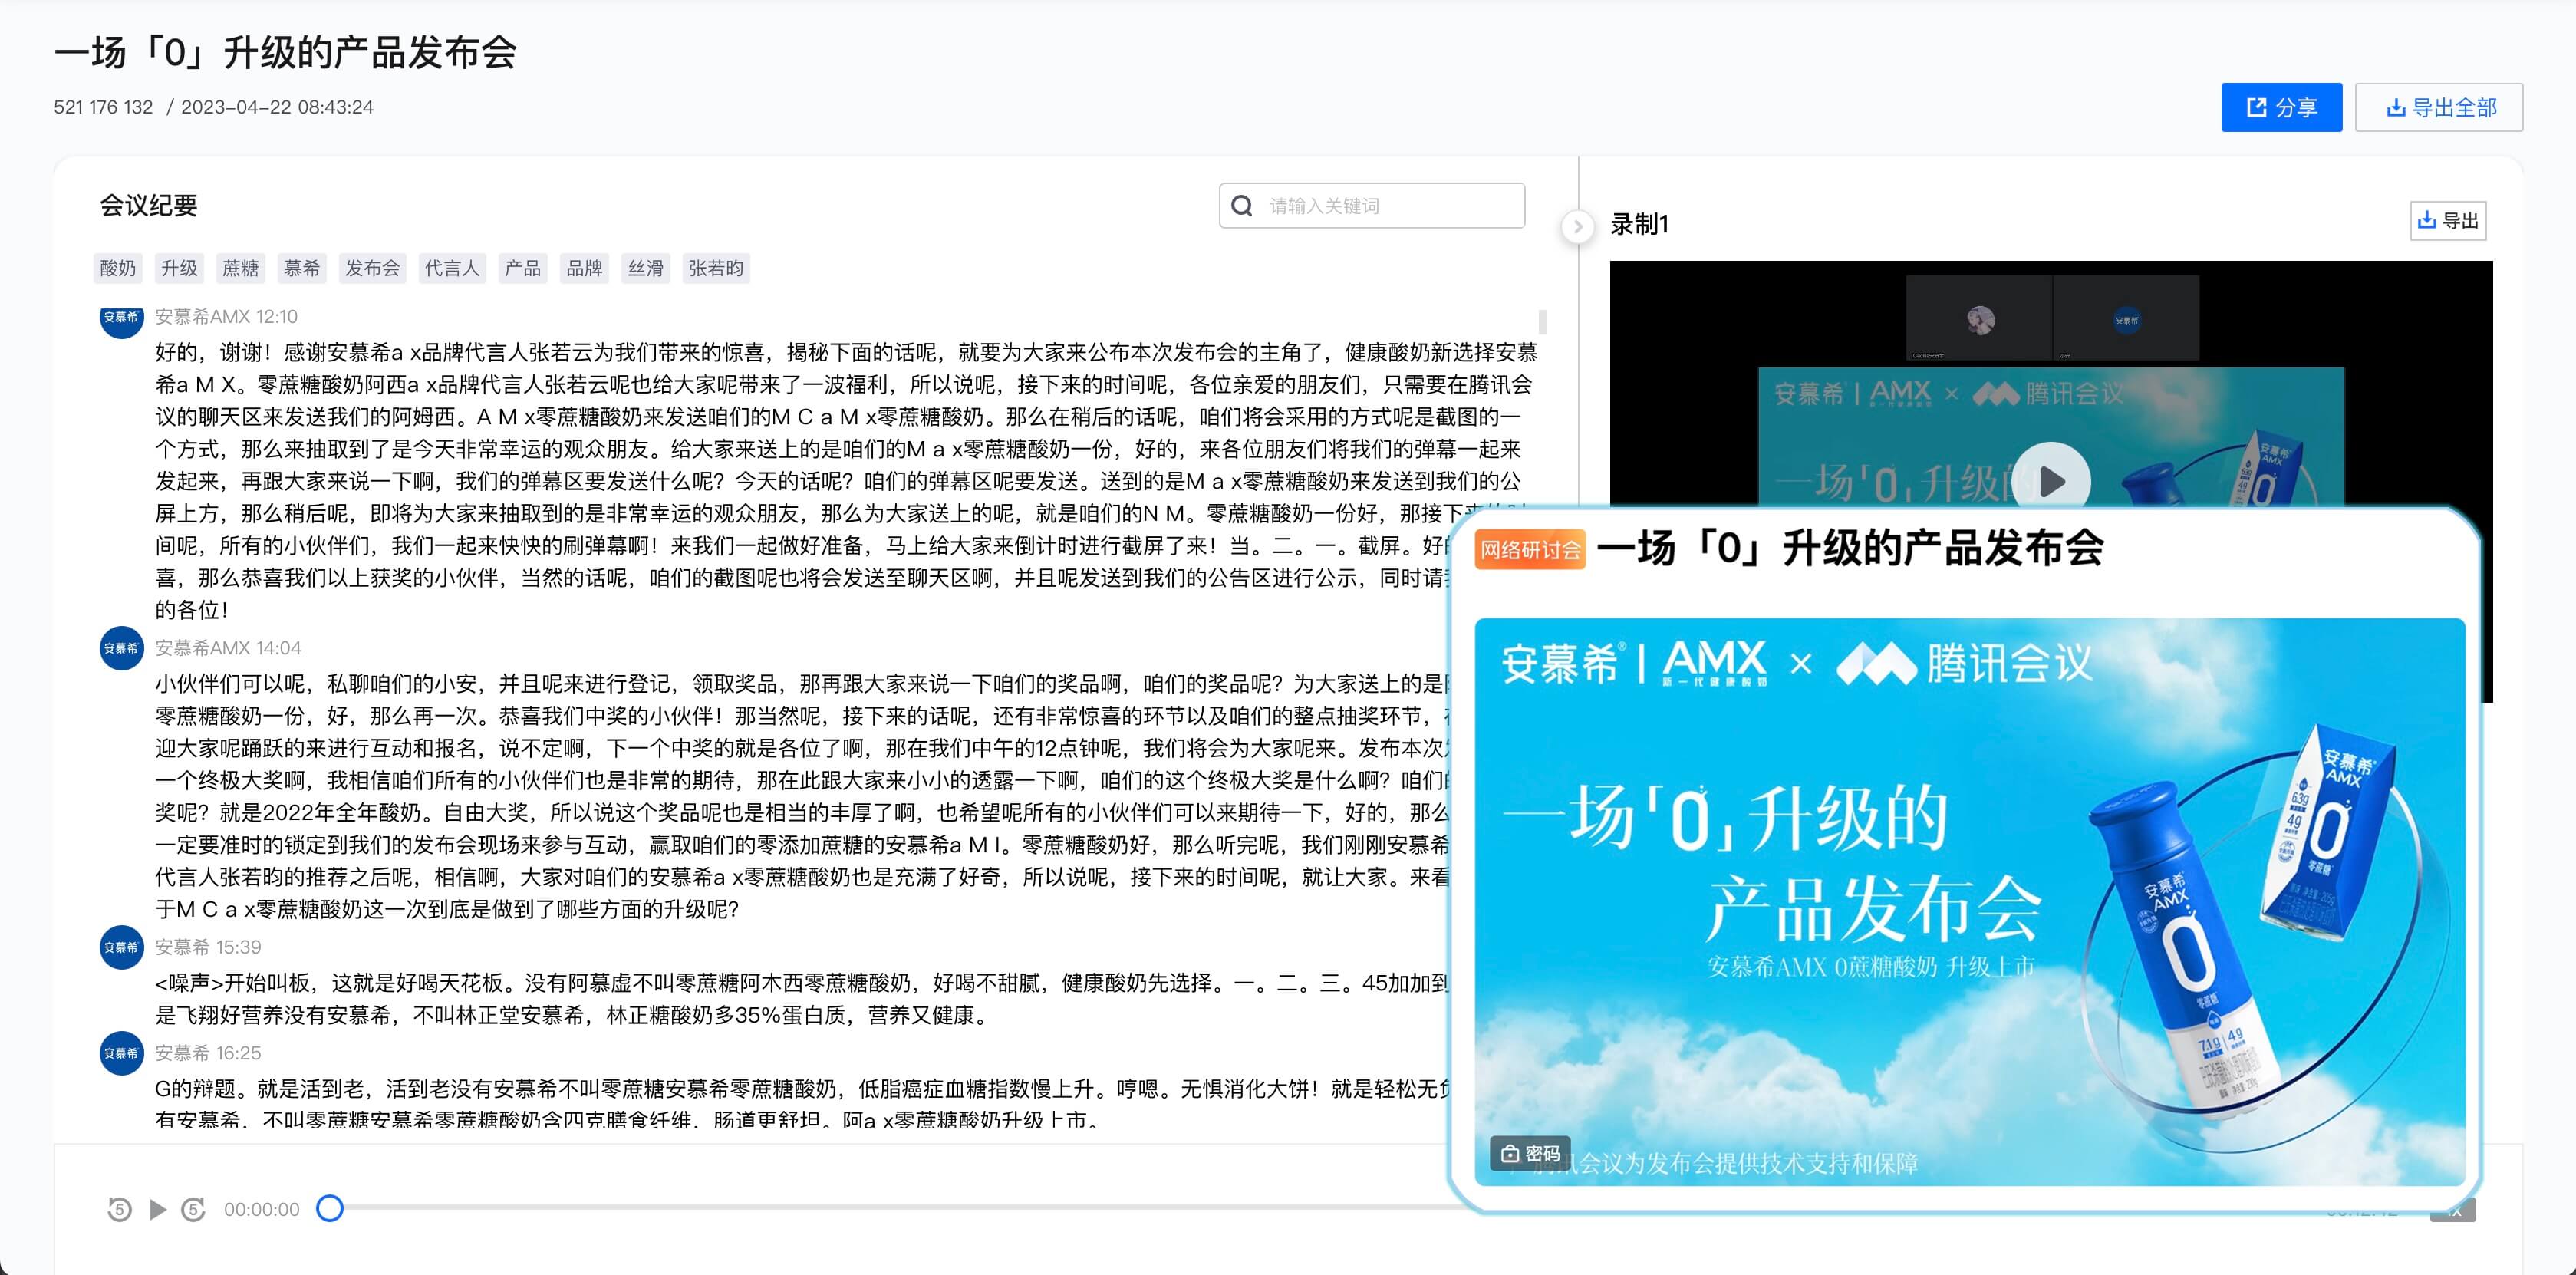The height and width of the screenshot is (1275, 2576).
Task: Click the playback progress slider handle
Action: 330,1208
